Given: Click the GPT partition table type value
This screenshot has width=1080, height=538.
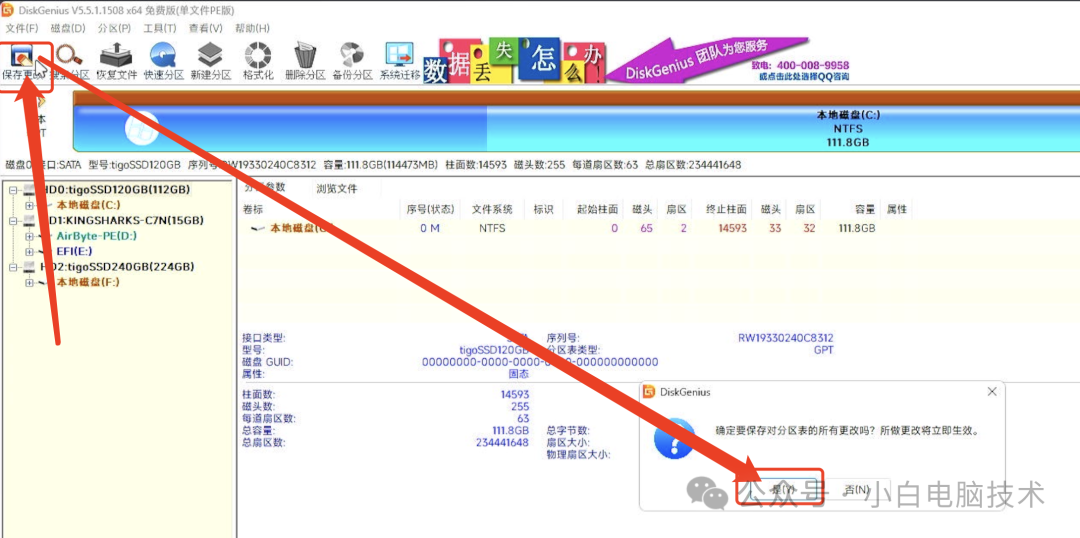Looking at the screenshot, I should 823,350.
